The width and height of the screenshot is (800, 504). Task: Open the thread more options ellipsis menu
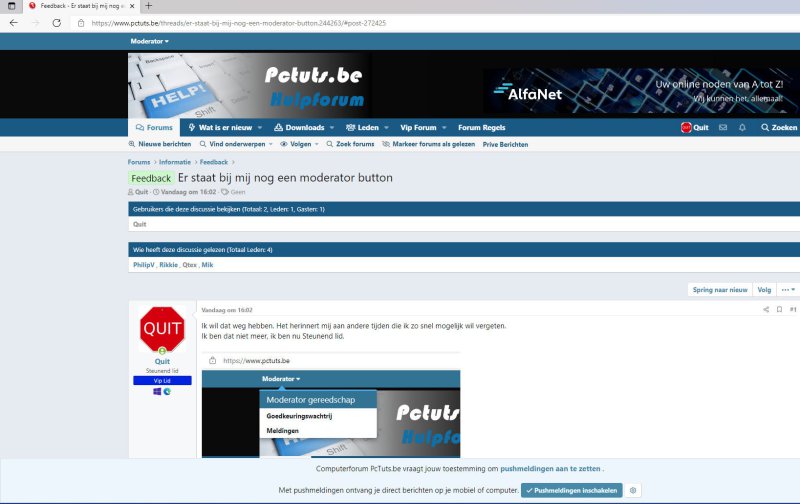coord(788,290)
